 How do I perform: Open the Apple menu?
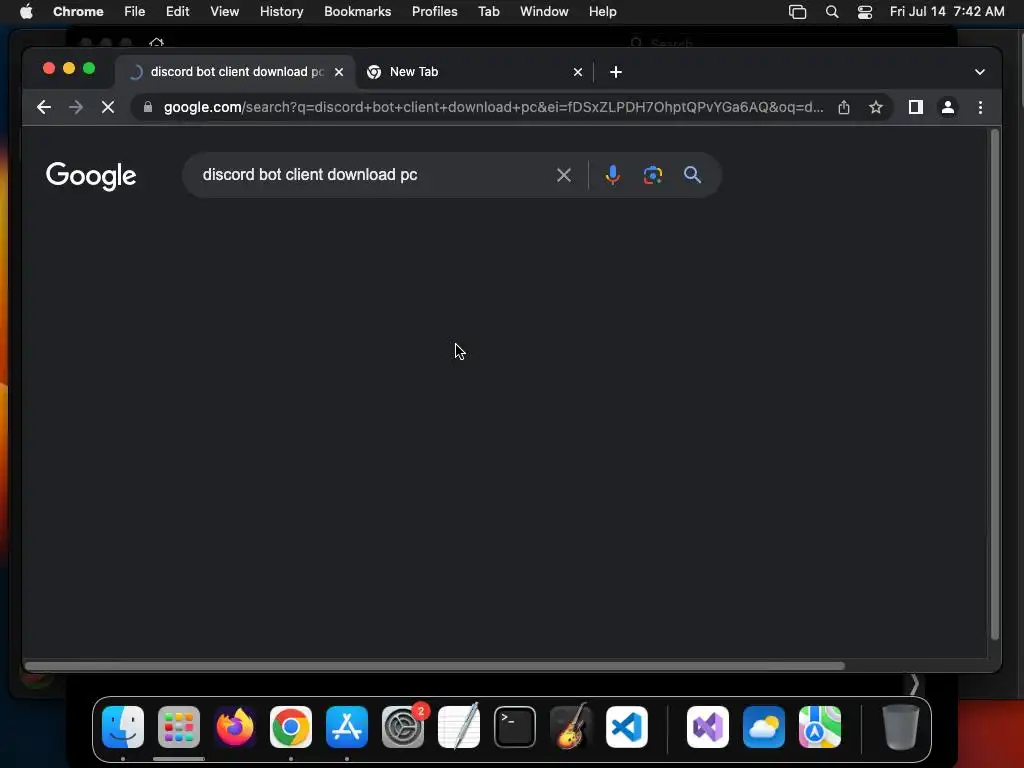point(26,12)
